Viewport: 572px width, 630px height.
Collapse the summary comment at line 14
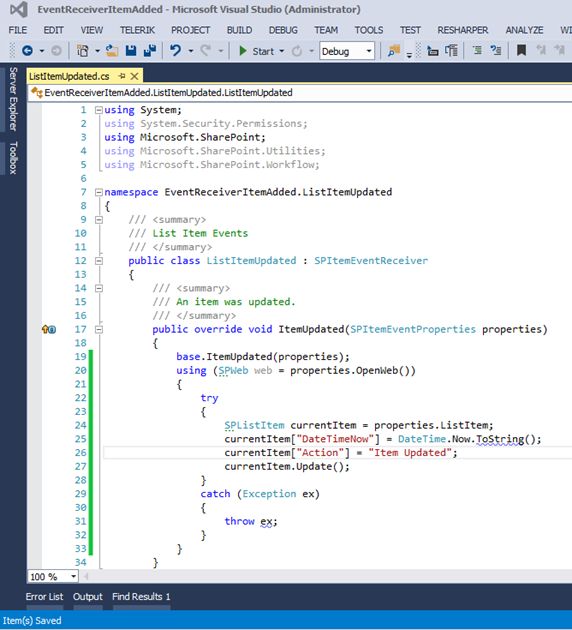click(x=99, y=288)
